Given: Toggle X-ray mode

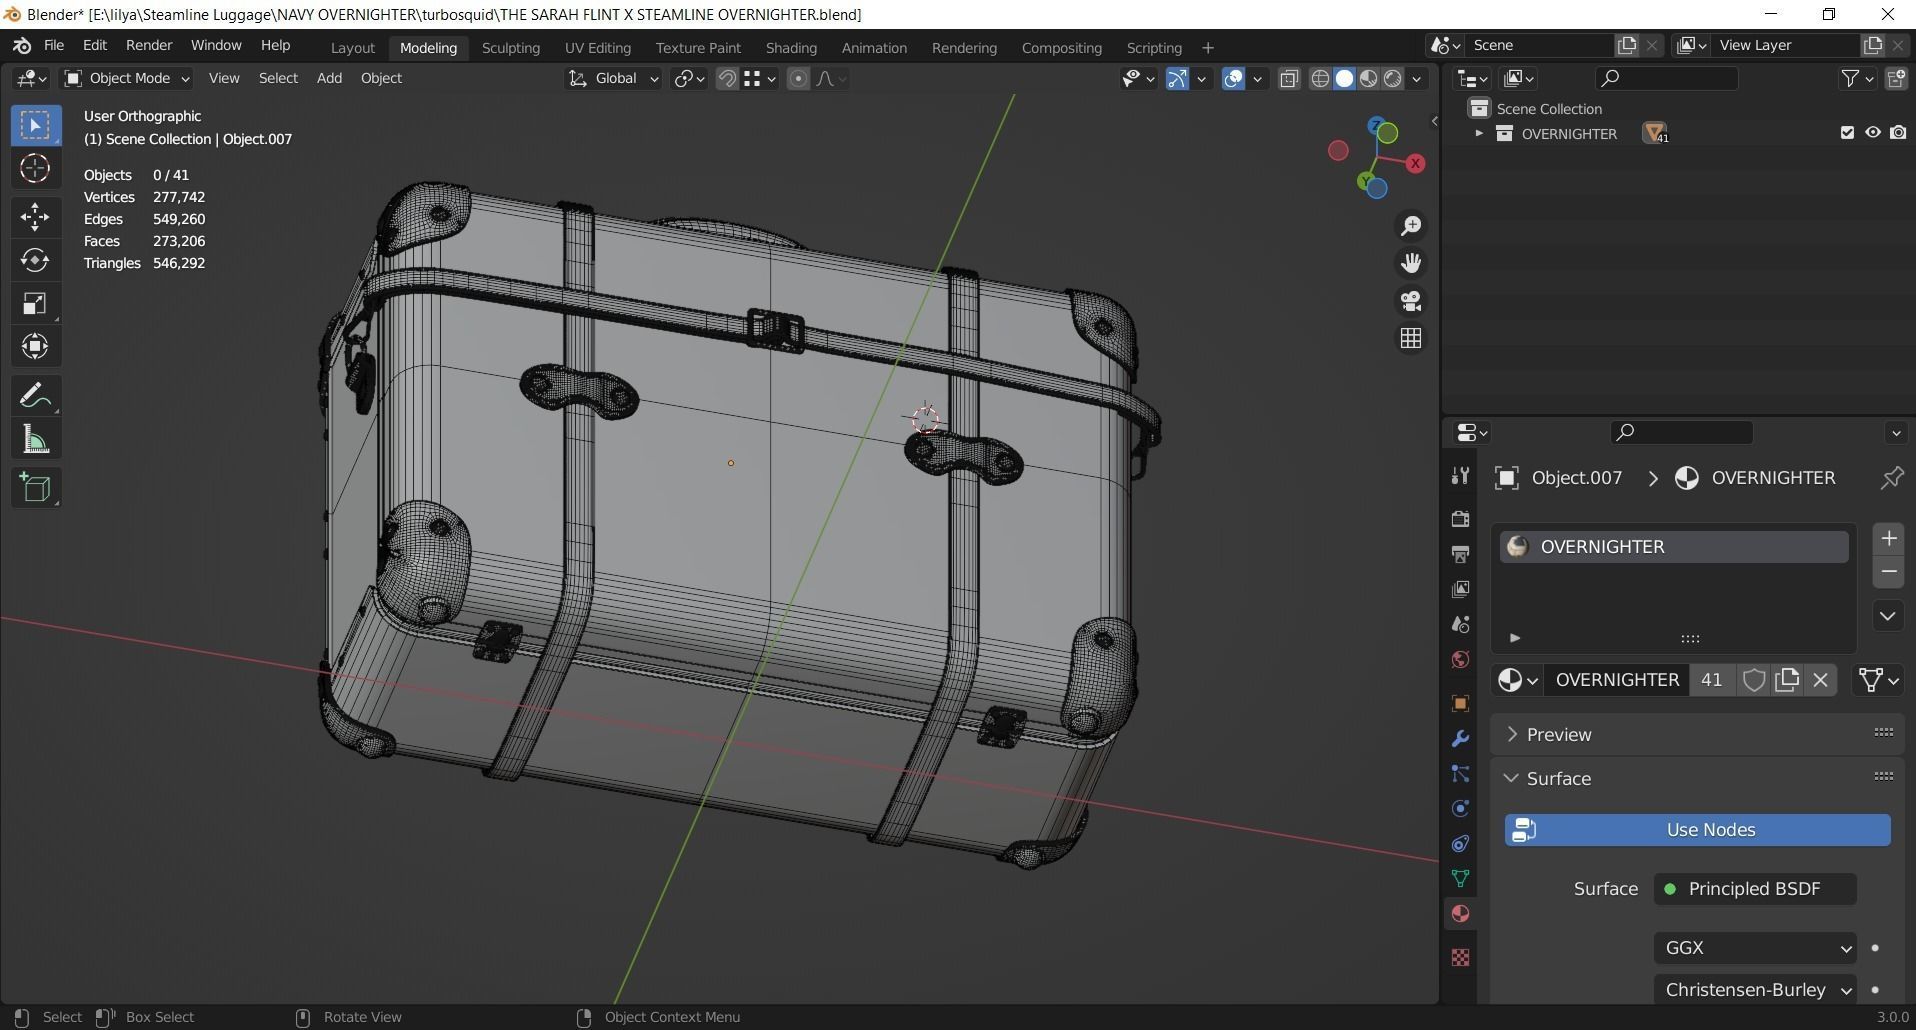Looking at the screenshot, I should [x=1289, y=79].
